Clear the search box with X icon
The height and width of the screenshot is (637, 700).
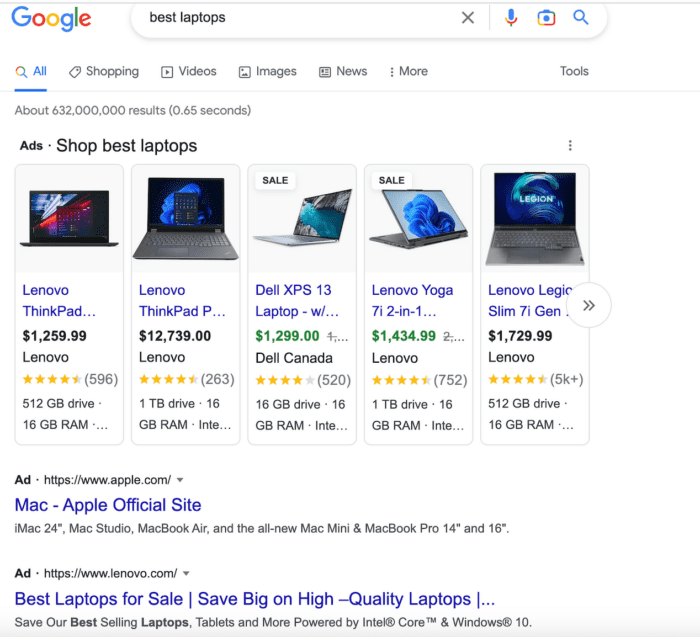[x=467, y=18]
